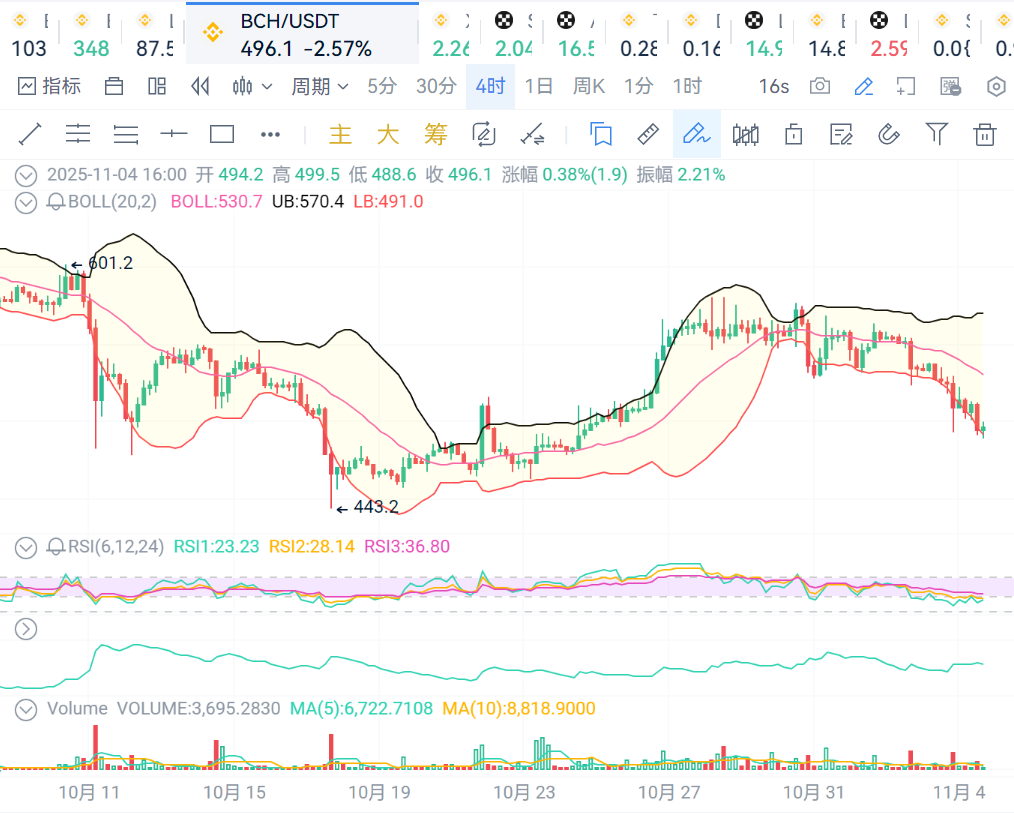Click the gold 主 button

[x=341, y=134]
